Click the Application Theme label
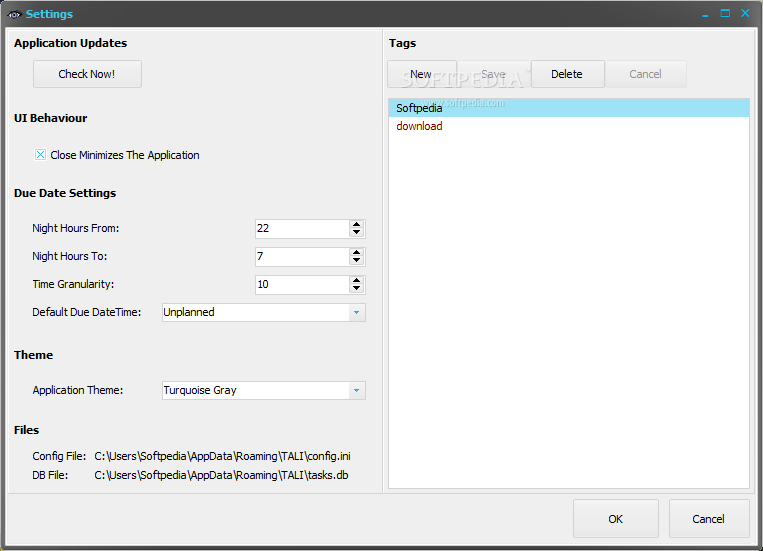763x551 pixels. tap(78, 390)
